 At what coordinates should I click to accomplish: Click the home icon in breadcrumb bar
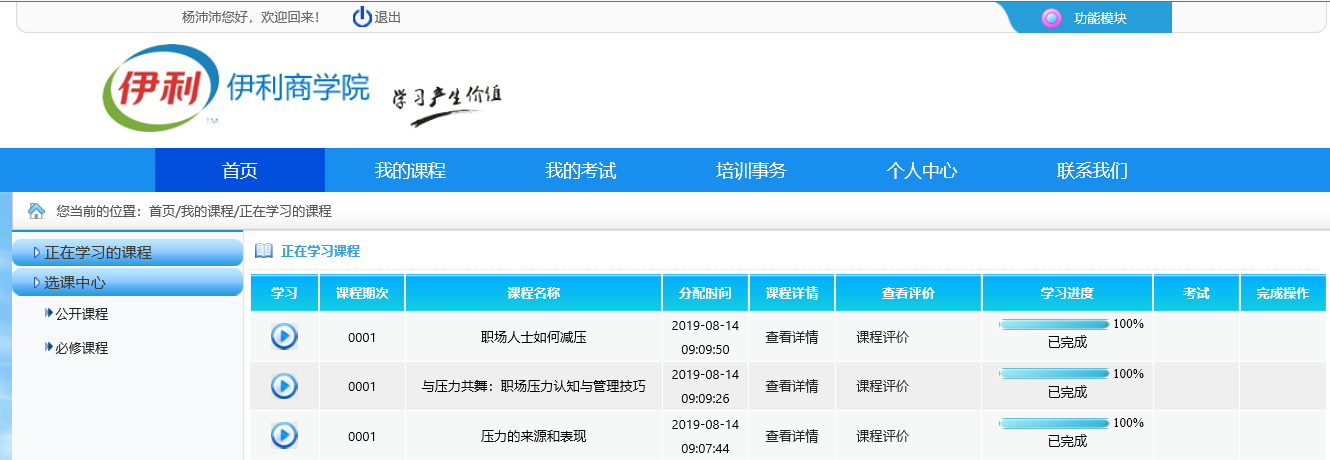click(x=37, y=211)
